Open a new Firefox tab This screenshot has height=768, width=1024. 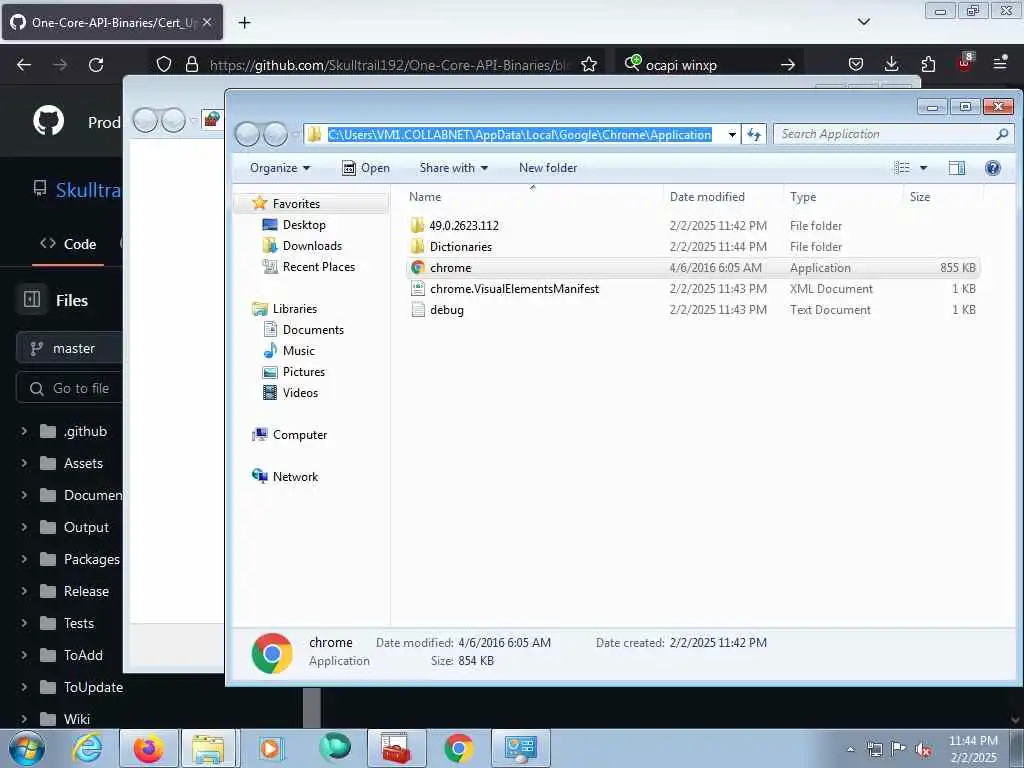(x=244, y=23)
